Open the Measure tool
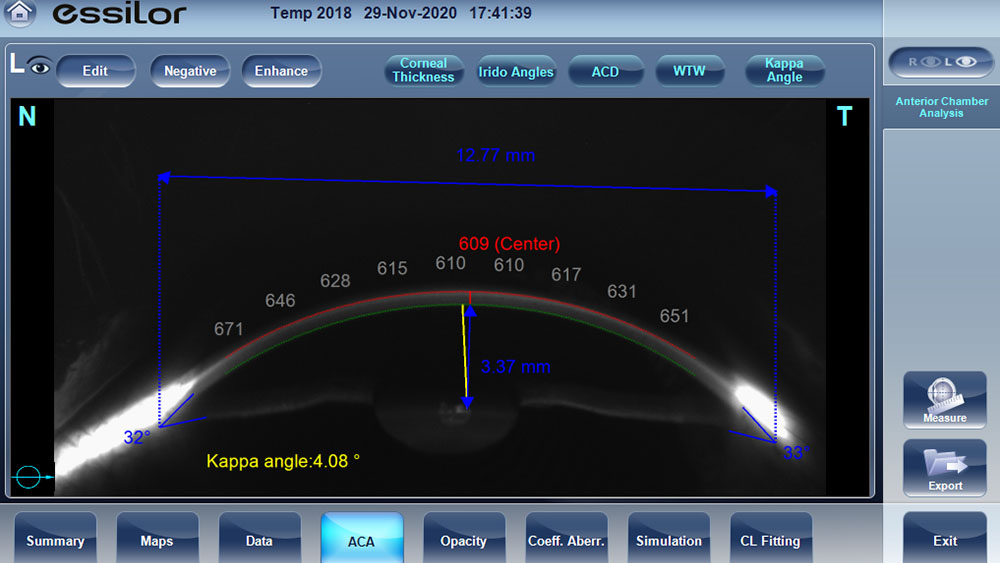 pos(945,400)
